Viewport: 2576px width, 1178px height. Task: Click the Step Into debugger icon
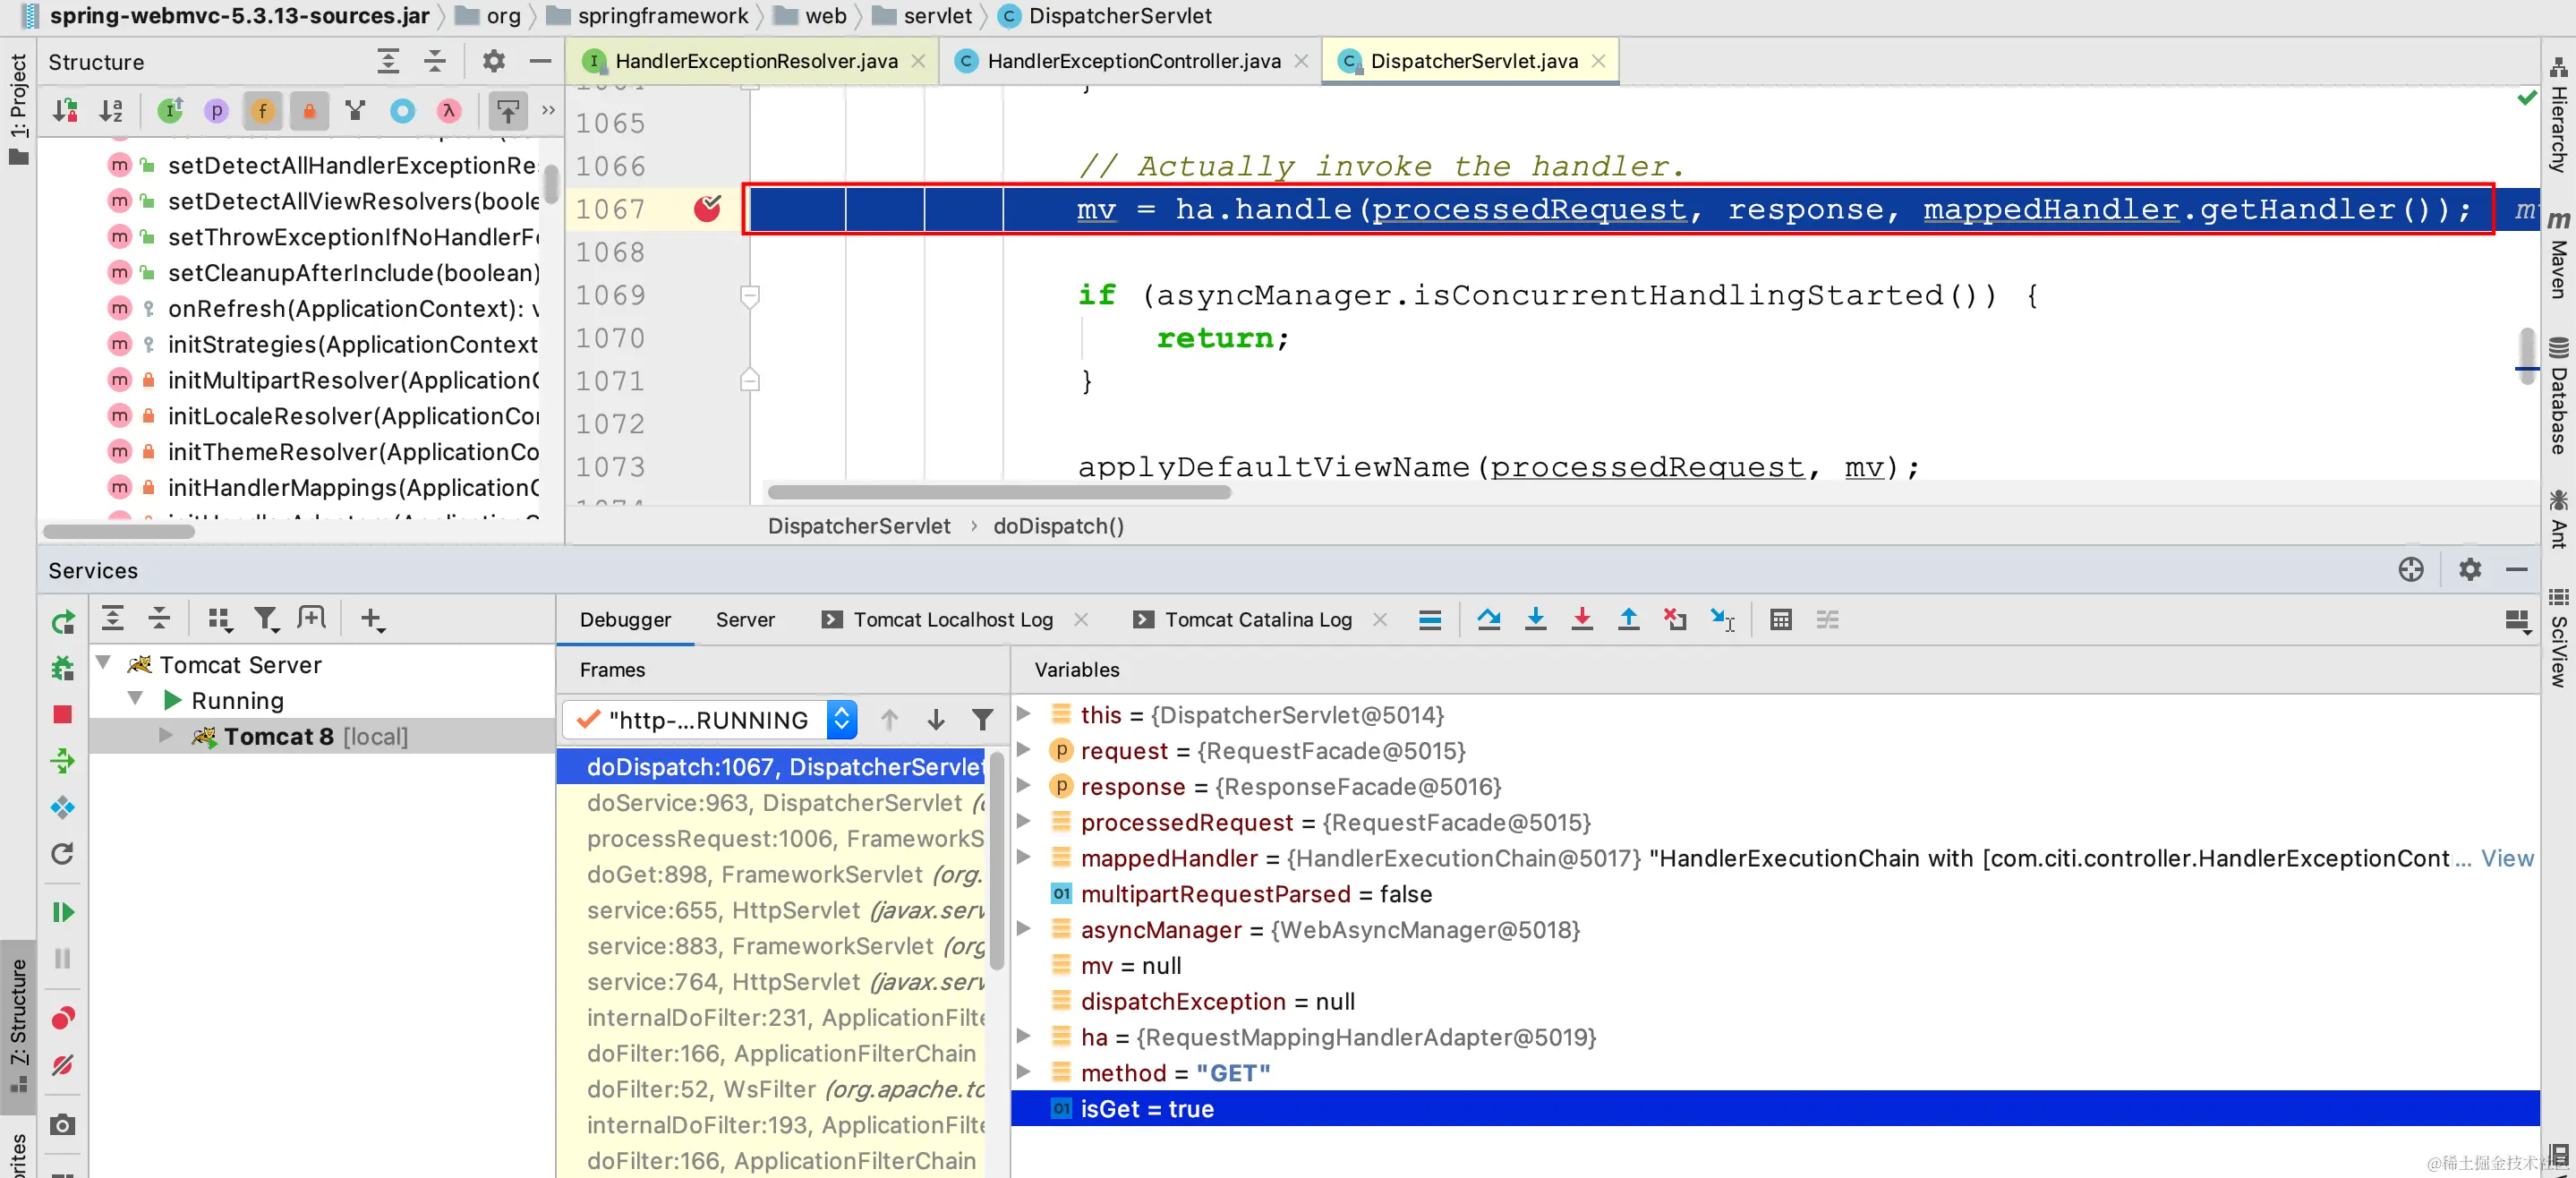[1535, 620]
